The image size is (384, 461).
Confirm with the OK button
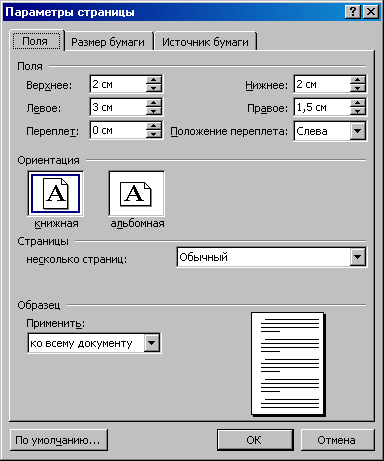pos(255,440)
